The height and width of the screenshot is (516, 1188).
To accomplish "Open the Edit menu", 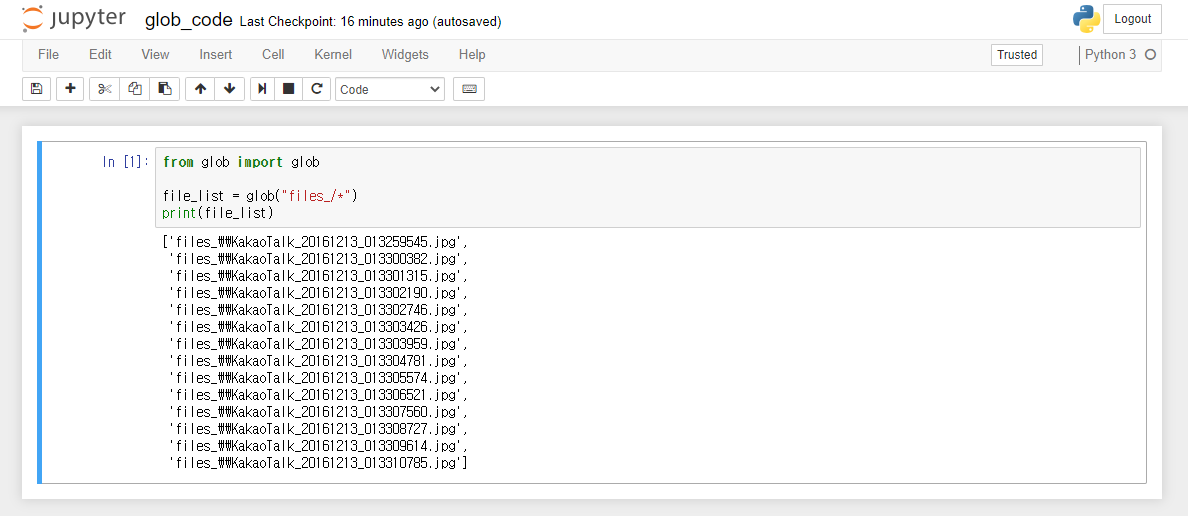I will click(100, 55).
